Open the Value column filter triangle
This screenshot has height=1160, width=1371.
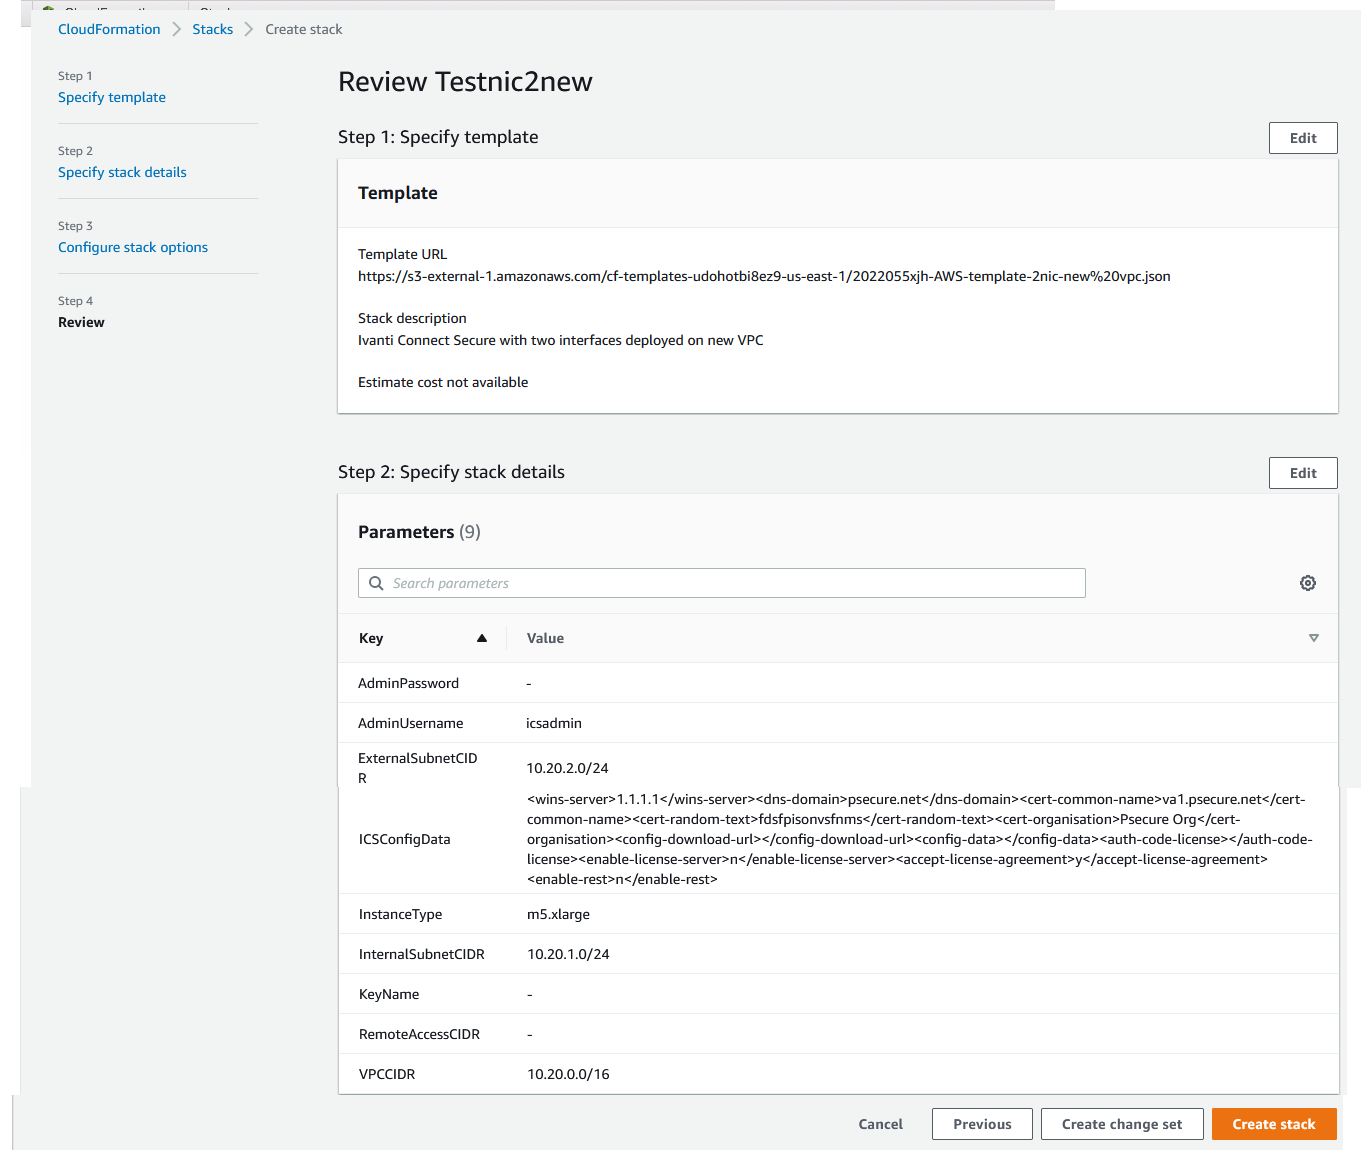[1314, 638]
